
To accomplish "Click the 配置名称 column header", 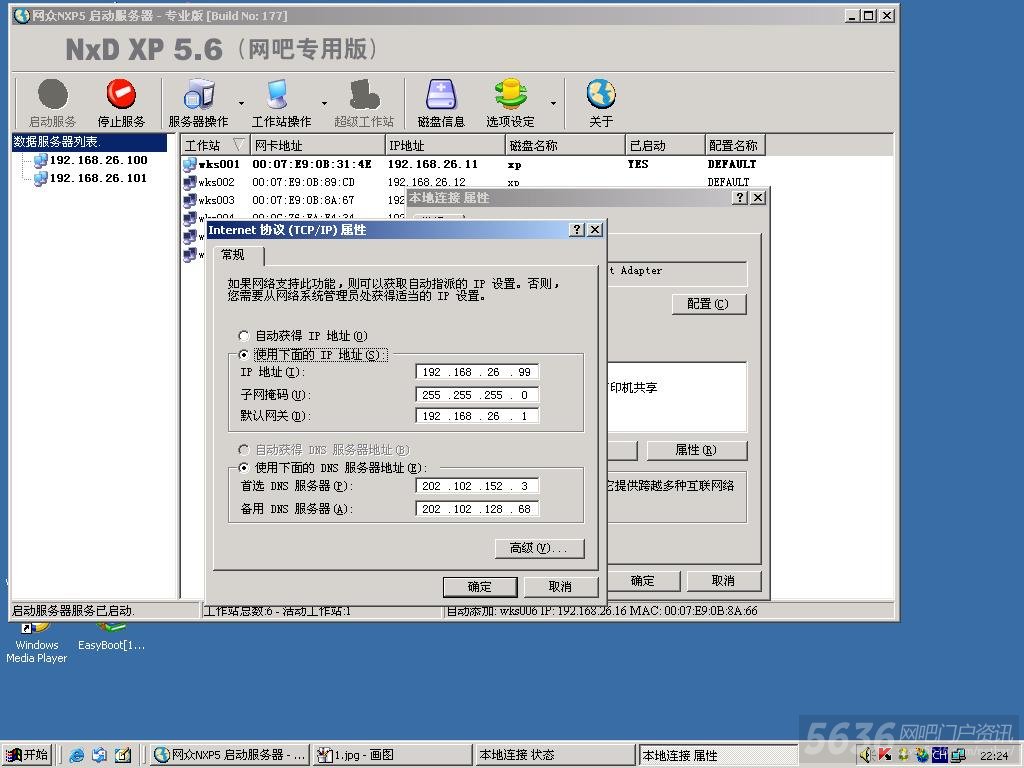I will point(735,145).
